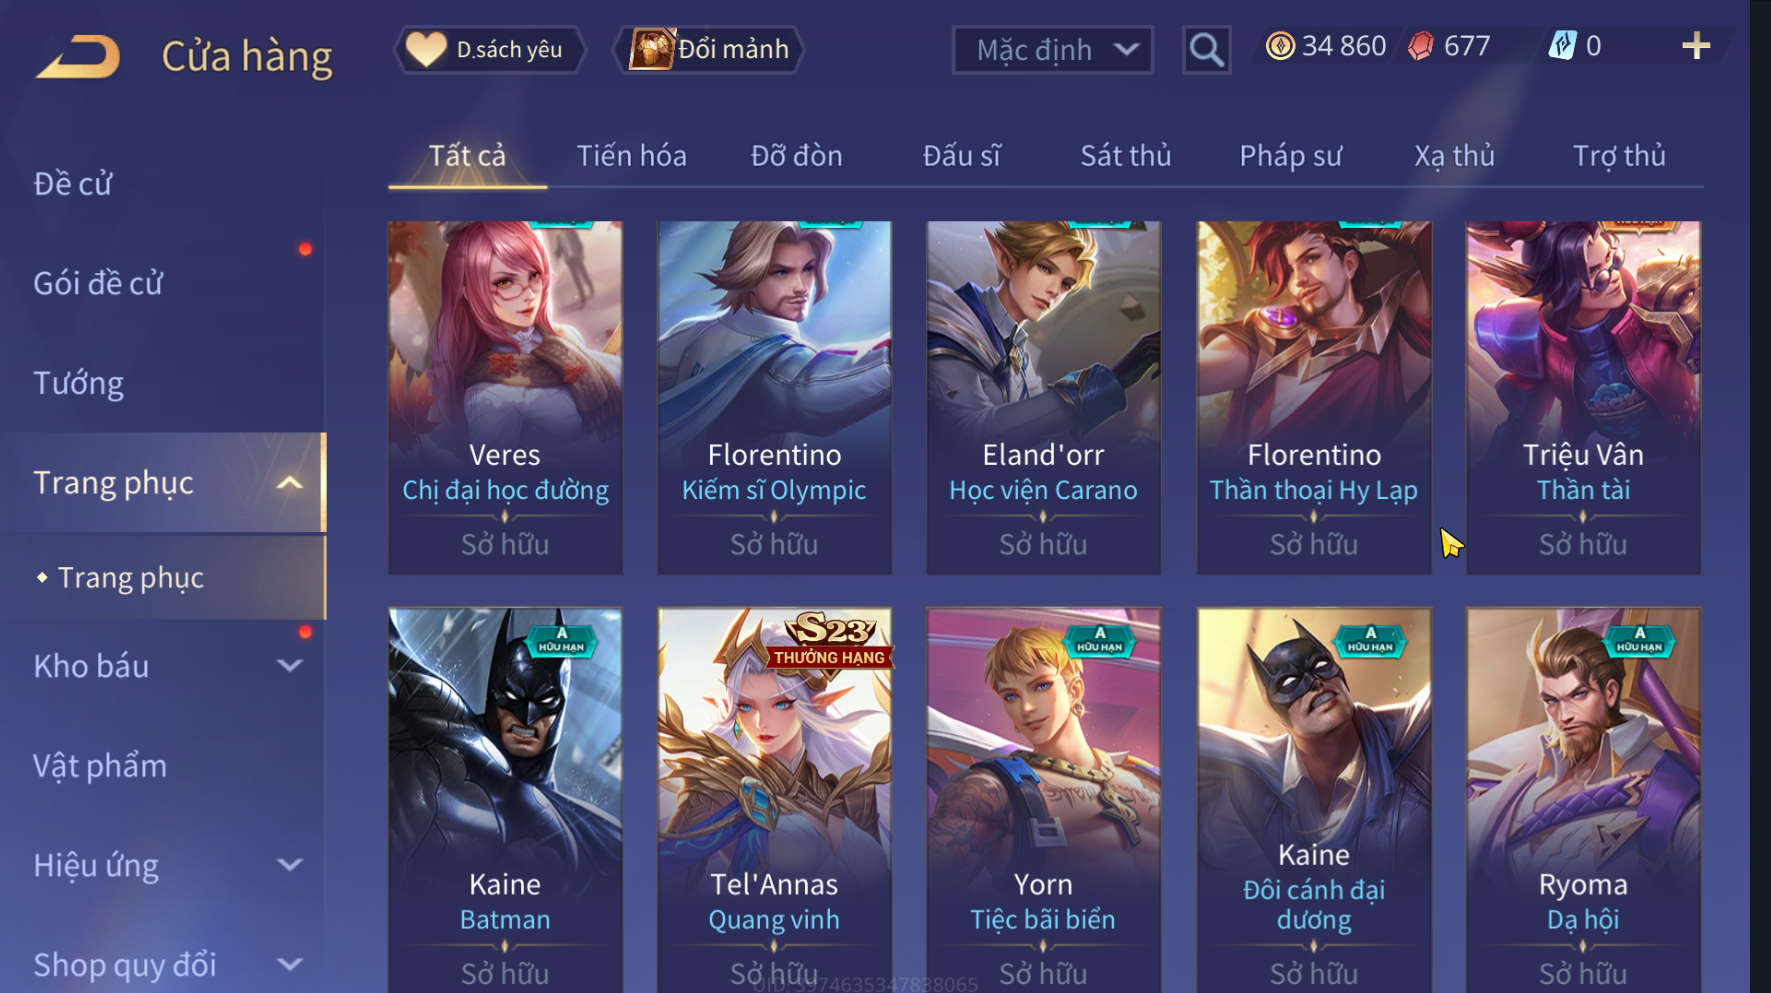Screen dimensions: 1771x993
Task: Select Tel'Annas Quang vinh skin card
Action: pos(774,800)
